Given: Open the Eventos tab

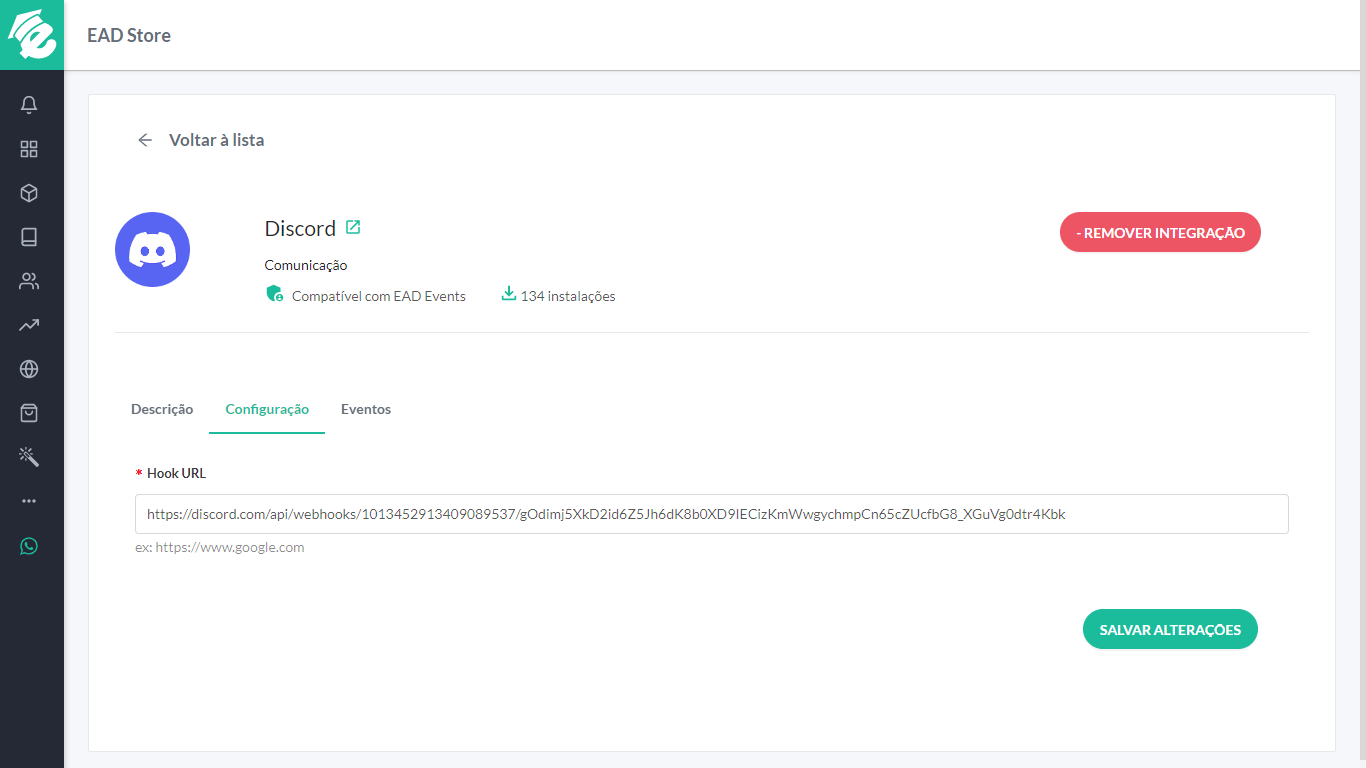Looking at the screenshot, I should tap(366, 409).
